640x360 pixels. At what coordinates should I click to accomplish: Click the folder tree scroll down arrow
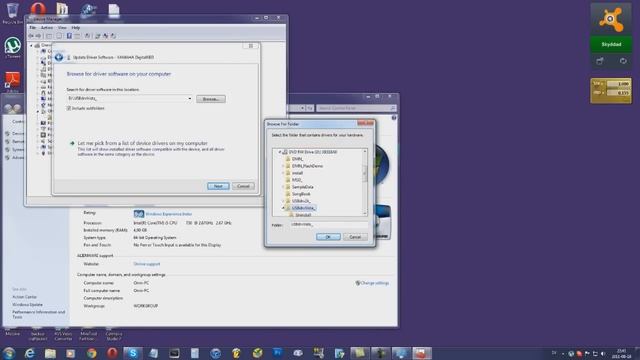point(364,213)
